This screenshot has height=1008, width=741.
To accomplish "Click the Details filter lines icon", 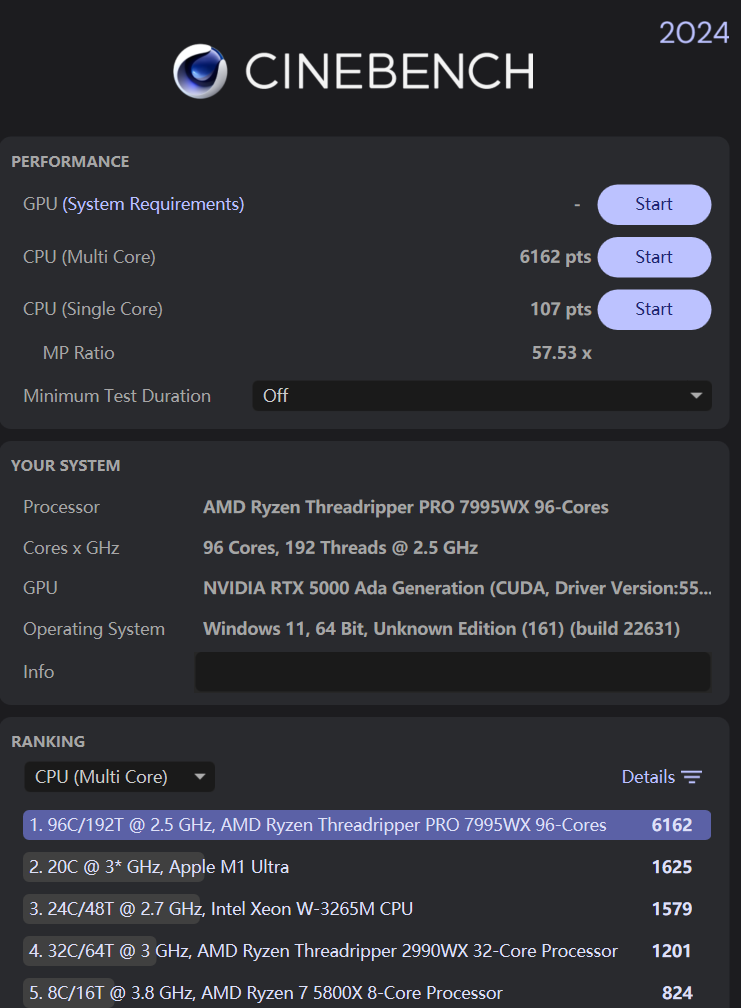I will click(692, 777).
